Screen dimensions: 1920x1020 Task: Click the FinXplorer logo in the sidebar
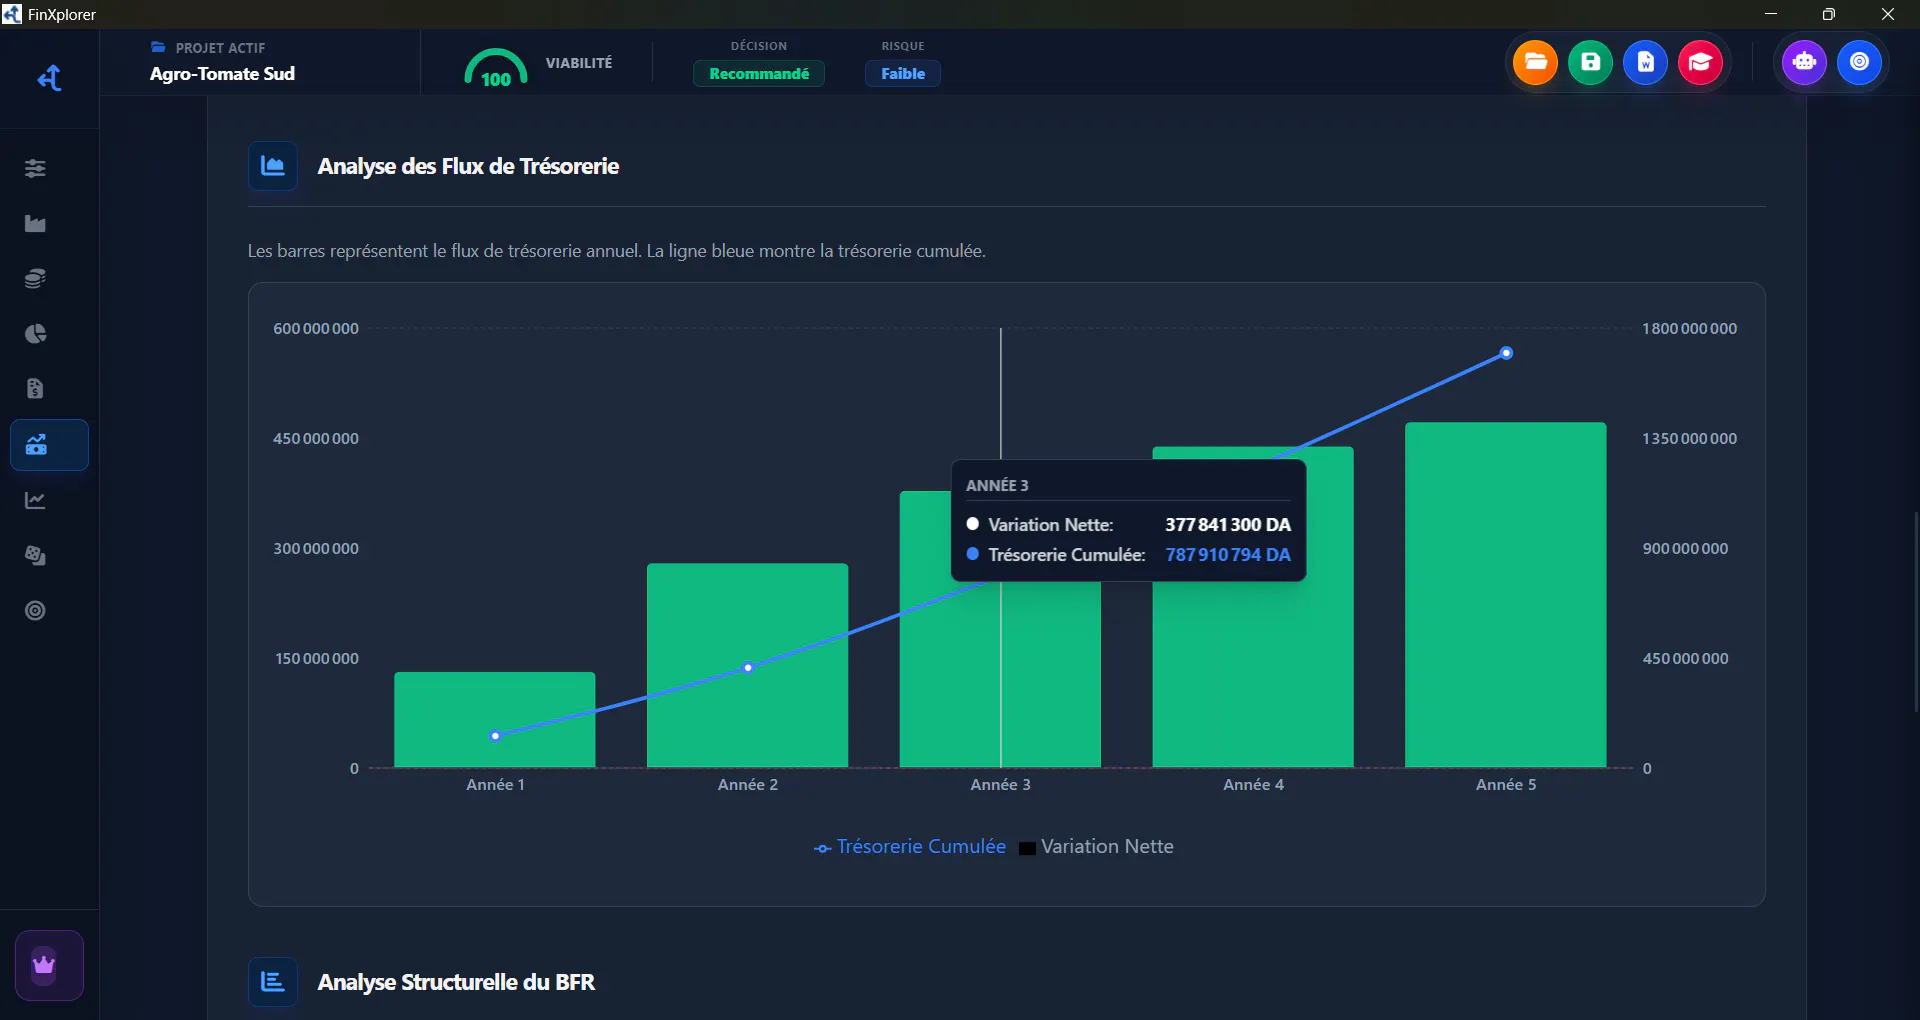(x=49, y=78)
